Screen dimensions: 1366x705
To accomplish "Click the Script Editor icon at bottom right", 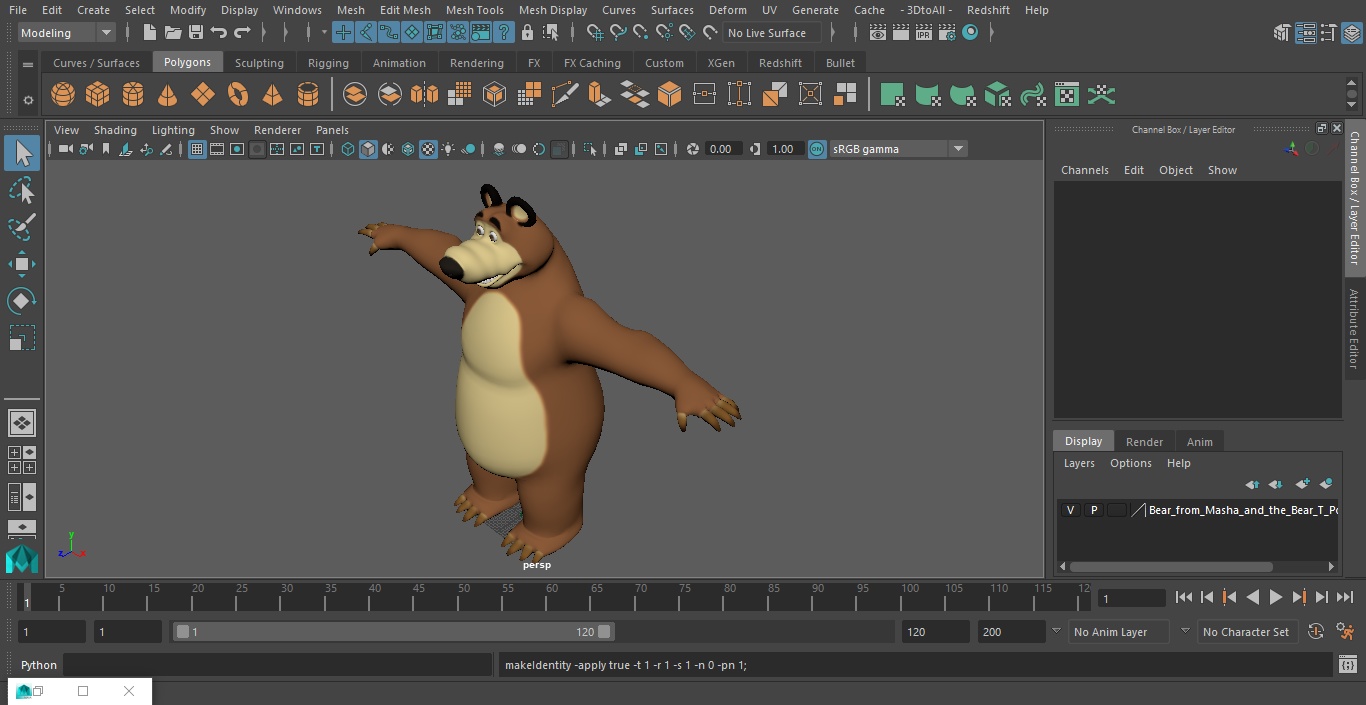I will tap(1348, 664).
